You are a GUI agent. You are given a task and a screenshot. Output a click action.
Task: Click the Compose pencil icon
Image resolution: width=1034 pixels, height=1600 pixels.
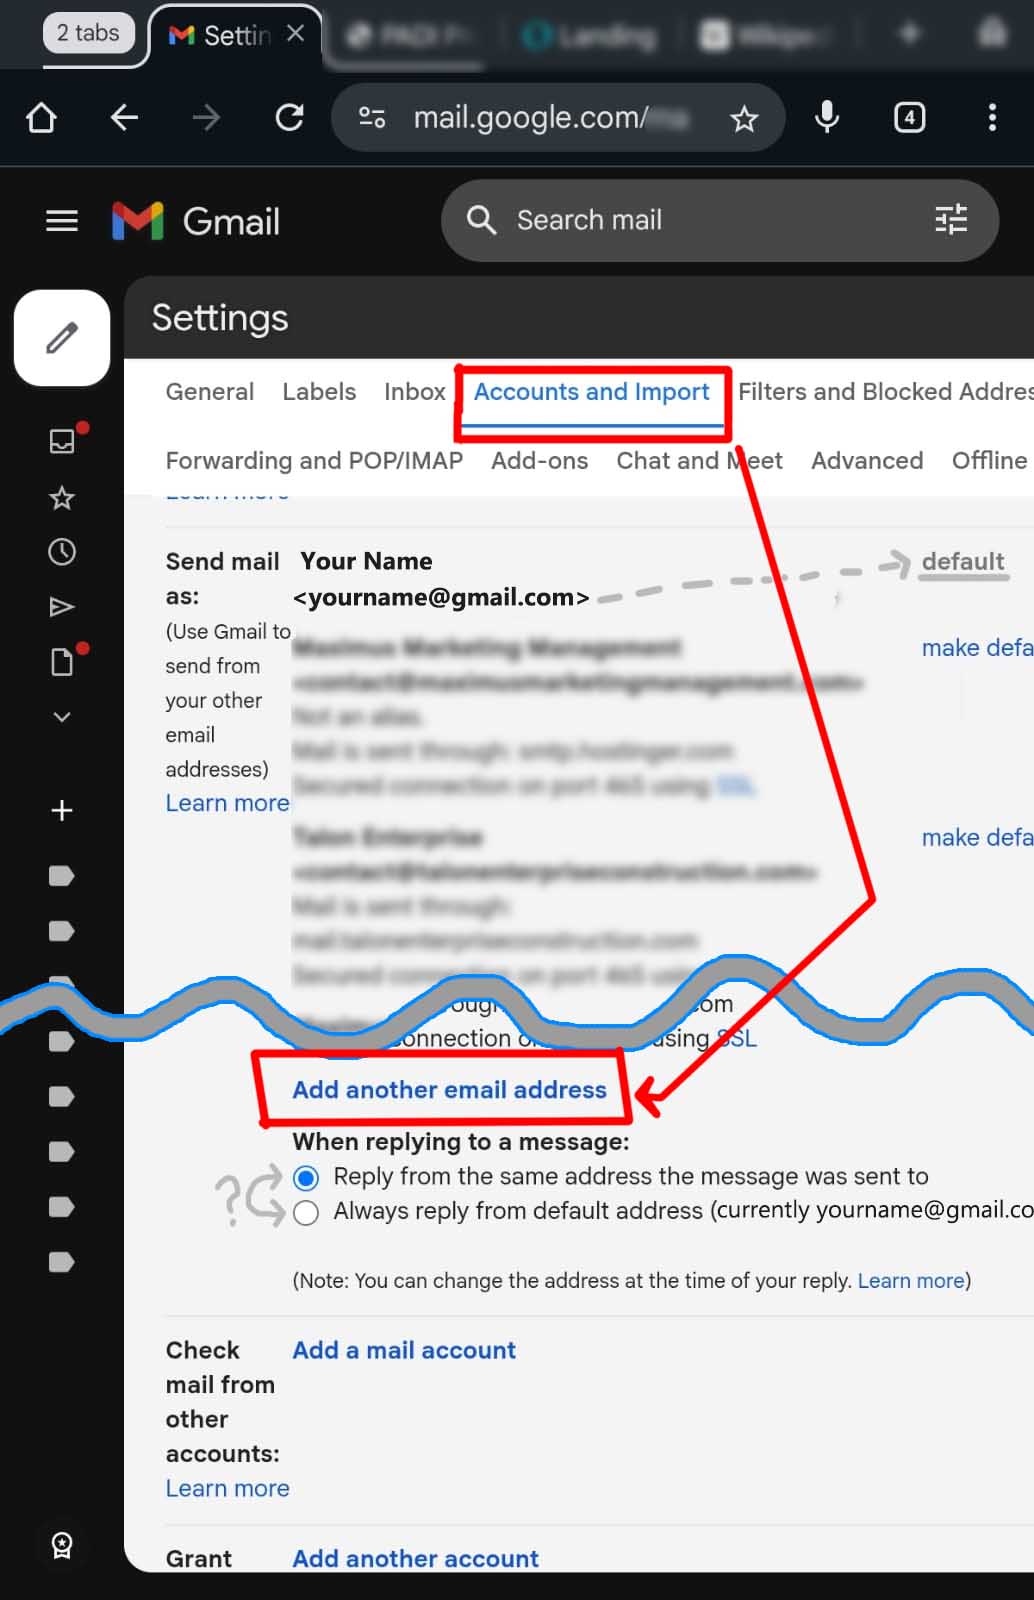pyautogui.click(x=62, y=338)
